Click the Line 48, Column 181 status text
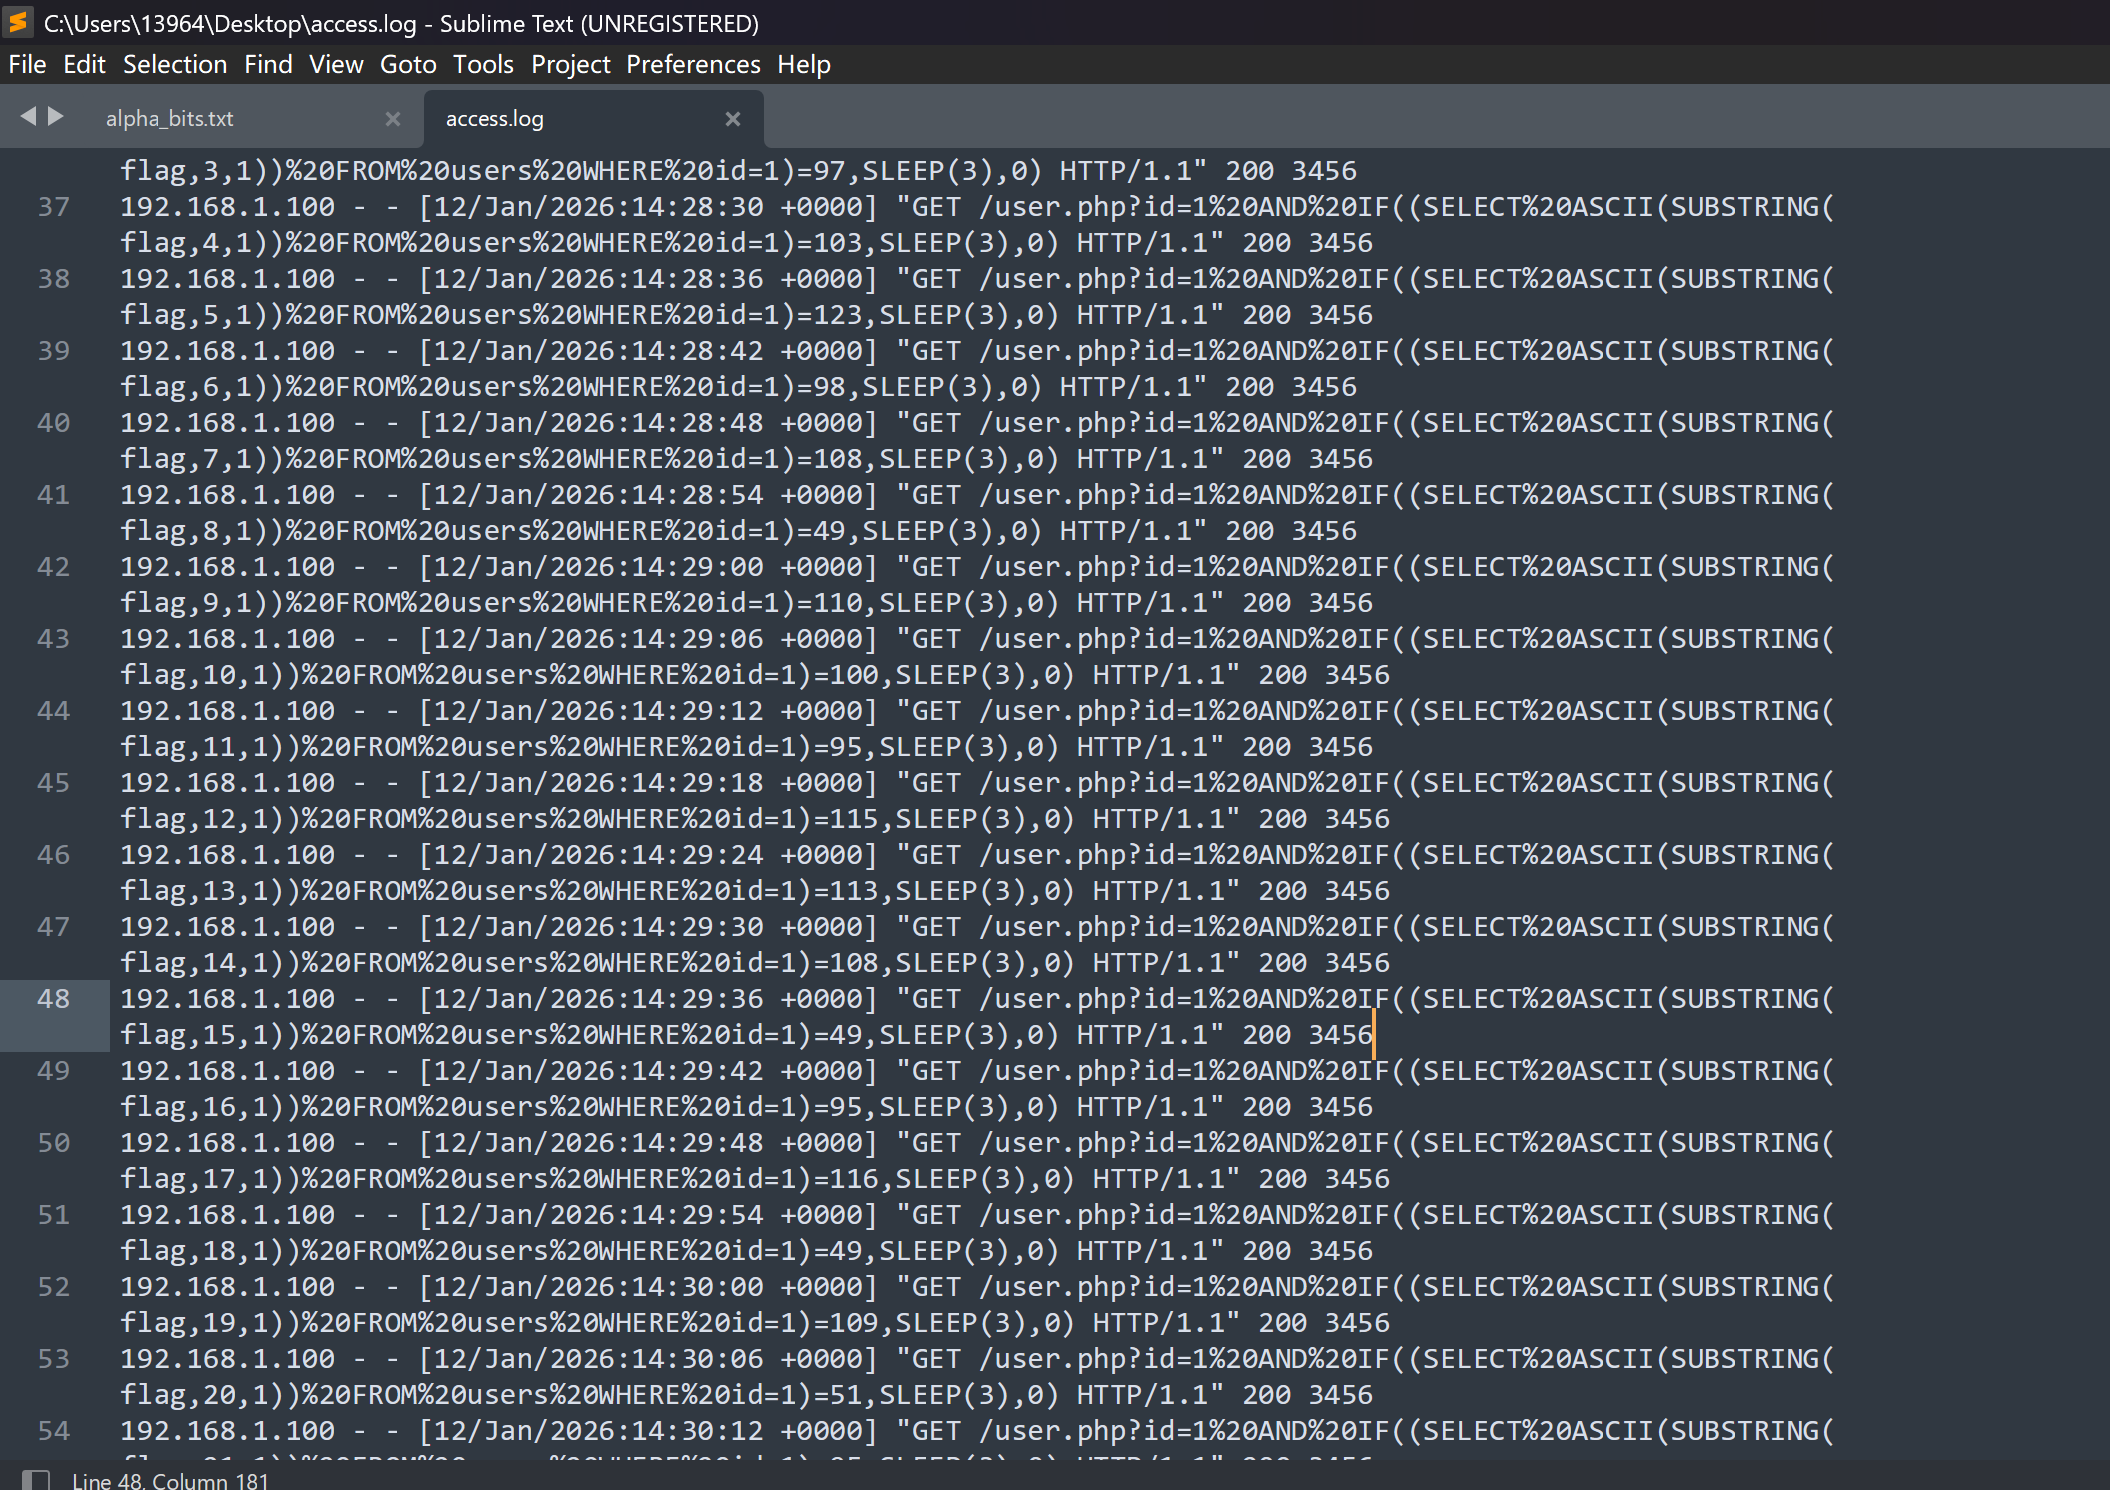This screenshot has width=2110, height=1490. point(170,1480)
